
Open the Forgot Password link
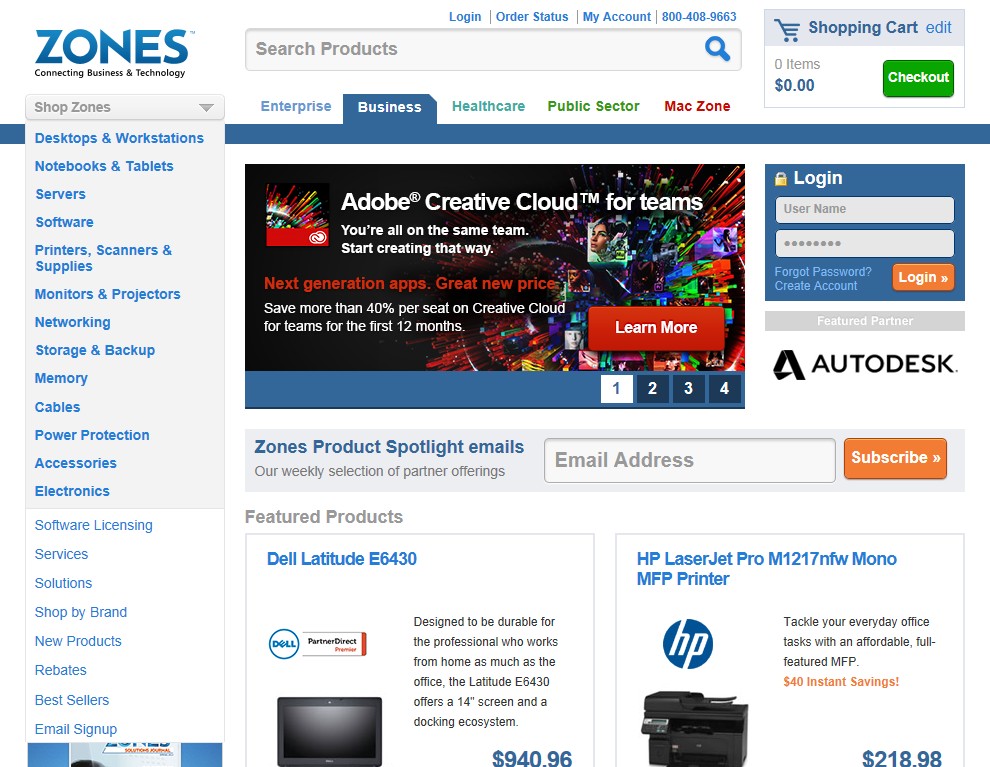click(x=823, y=271)
